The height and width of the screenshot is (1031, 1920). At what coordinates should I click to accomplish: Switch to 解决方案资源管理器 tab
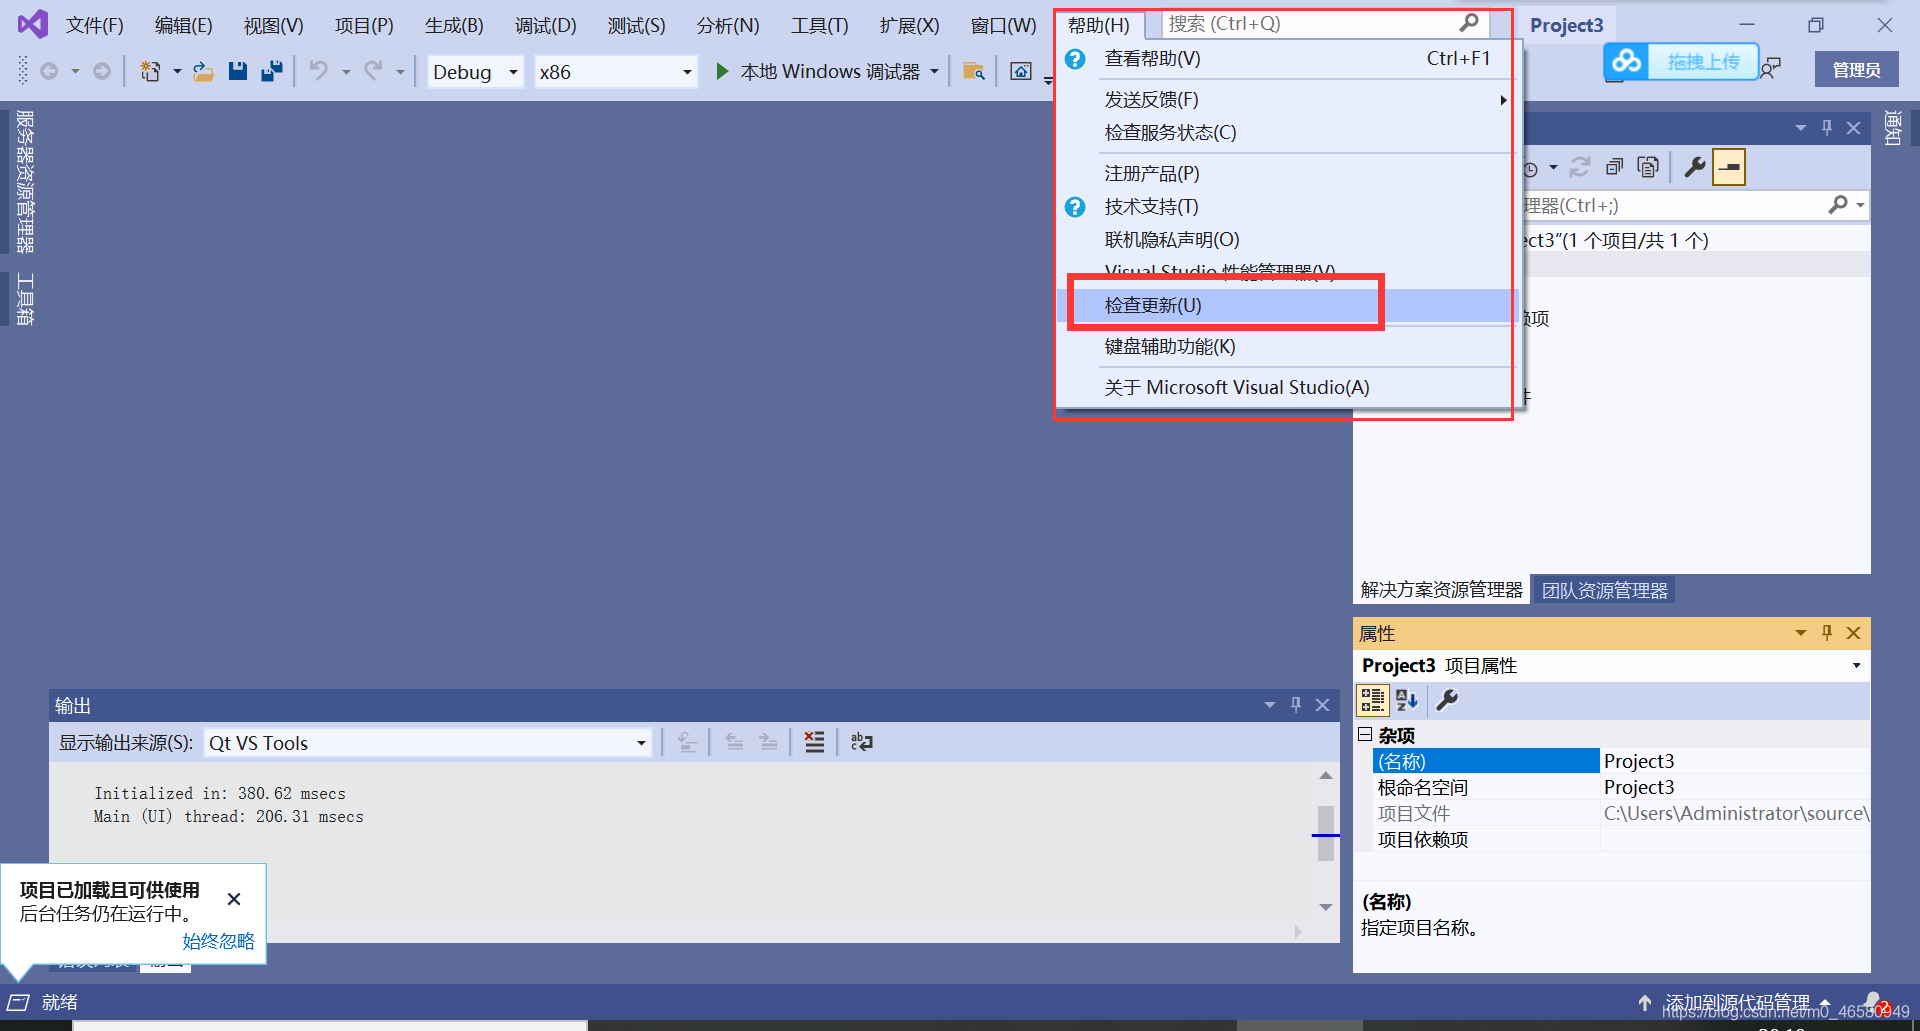pos(1441,590)
